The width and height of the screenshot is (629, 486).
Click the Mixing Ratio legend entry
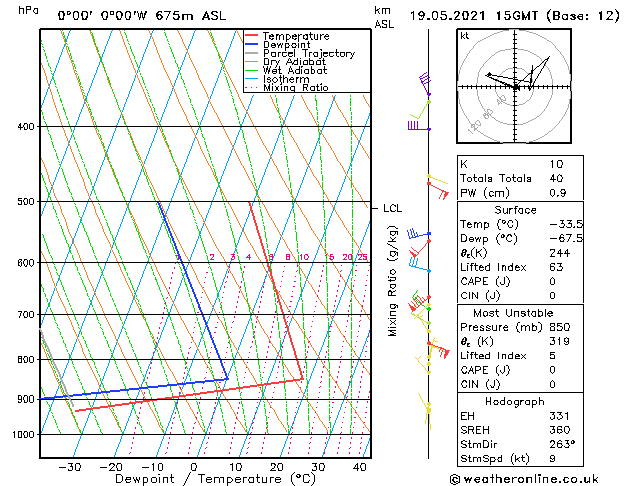[x=295, y=88]
